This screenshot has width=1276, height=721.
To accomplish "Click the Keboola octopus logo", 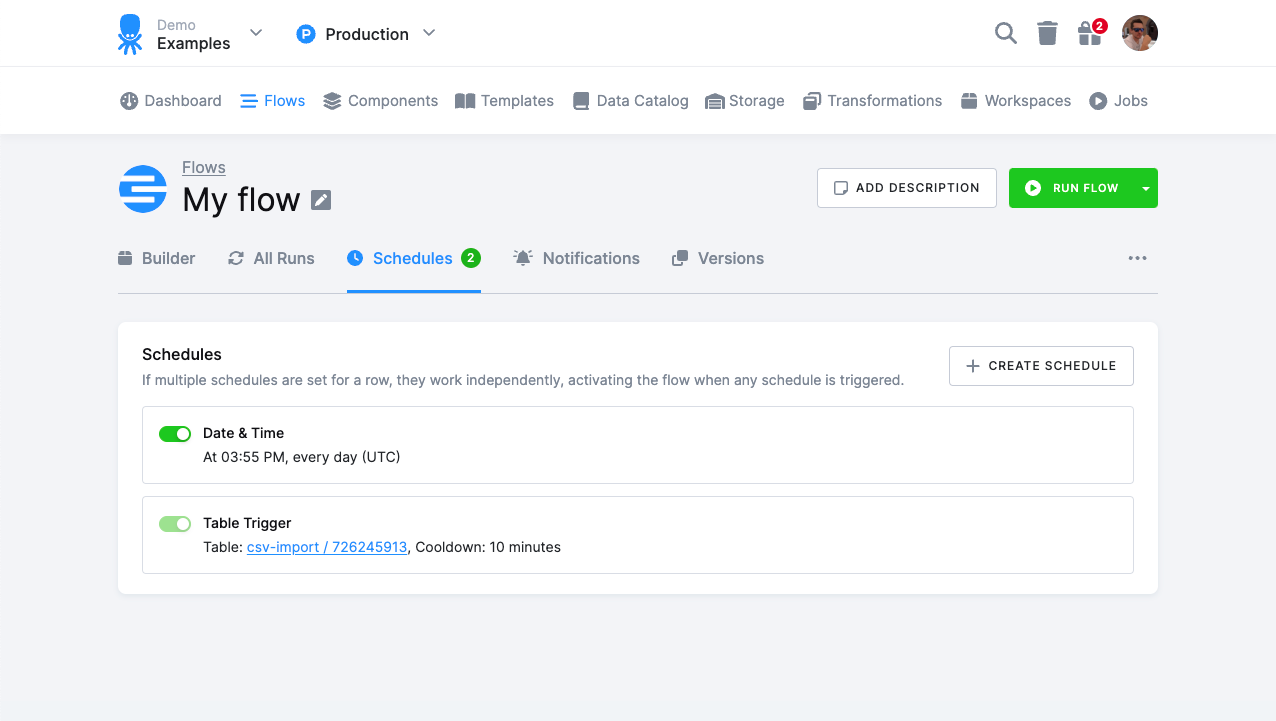I will click(x=130, y=33).
